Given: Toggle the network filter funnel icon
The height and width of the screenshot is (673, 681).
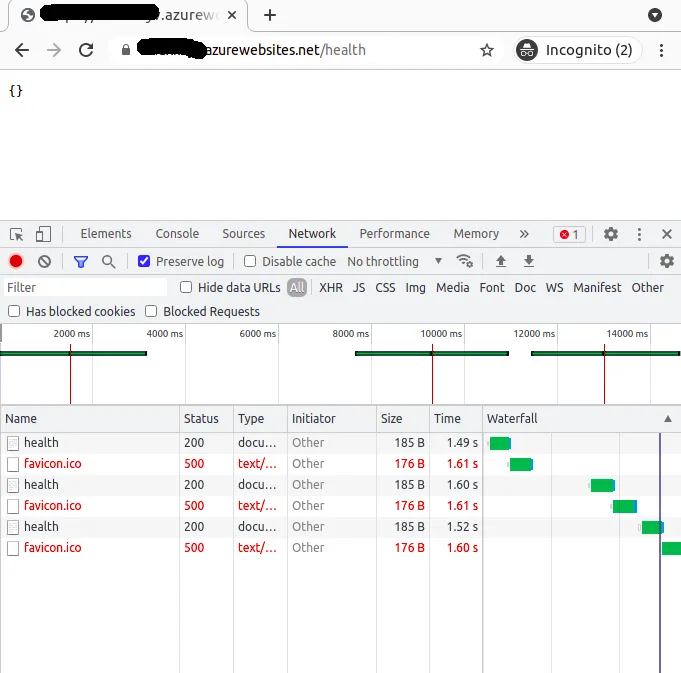Looking at the screenshot, I should tap(81, 261).
